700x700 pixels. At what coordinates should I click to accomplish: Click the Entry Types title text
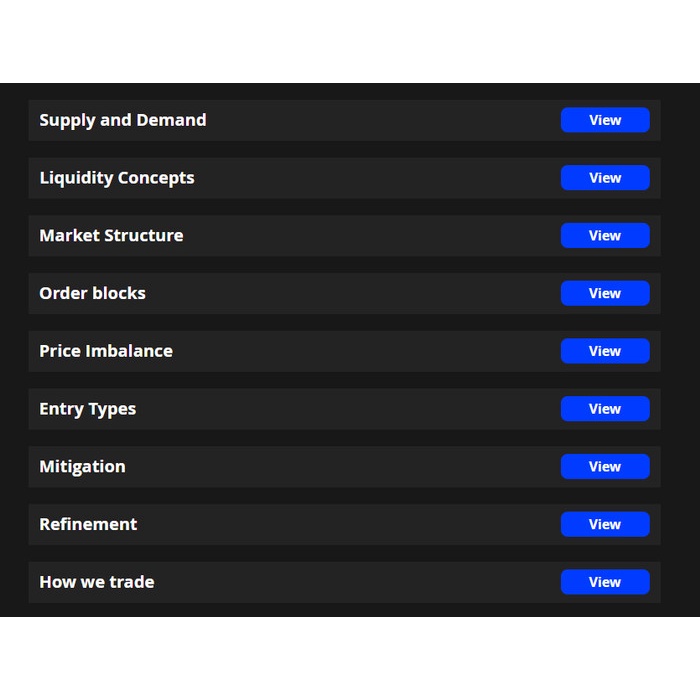[x=87, y=409]
